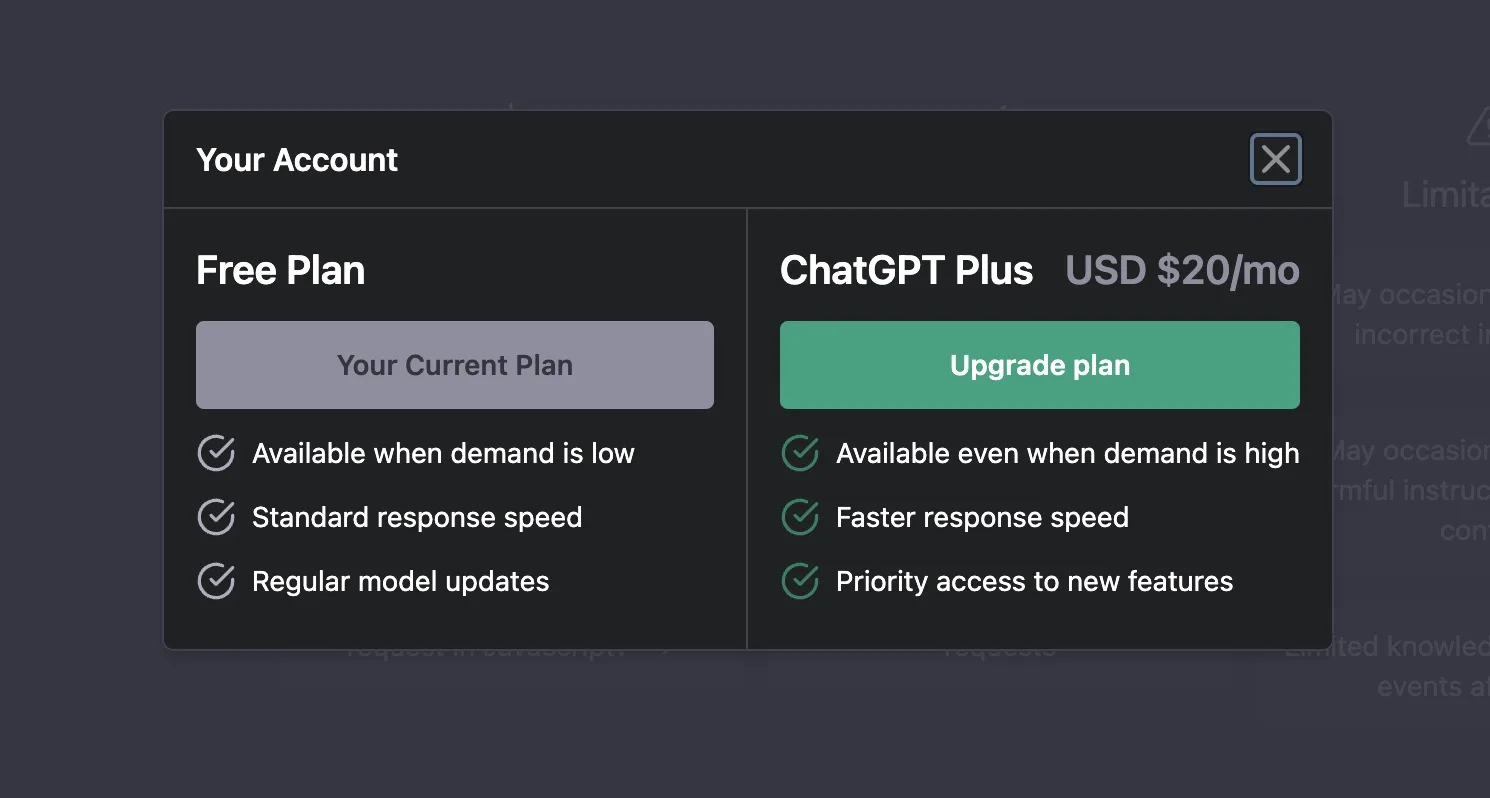Click the Standard response speed text

point(417,517)
